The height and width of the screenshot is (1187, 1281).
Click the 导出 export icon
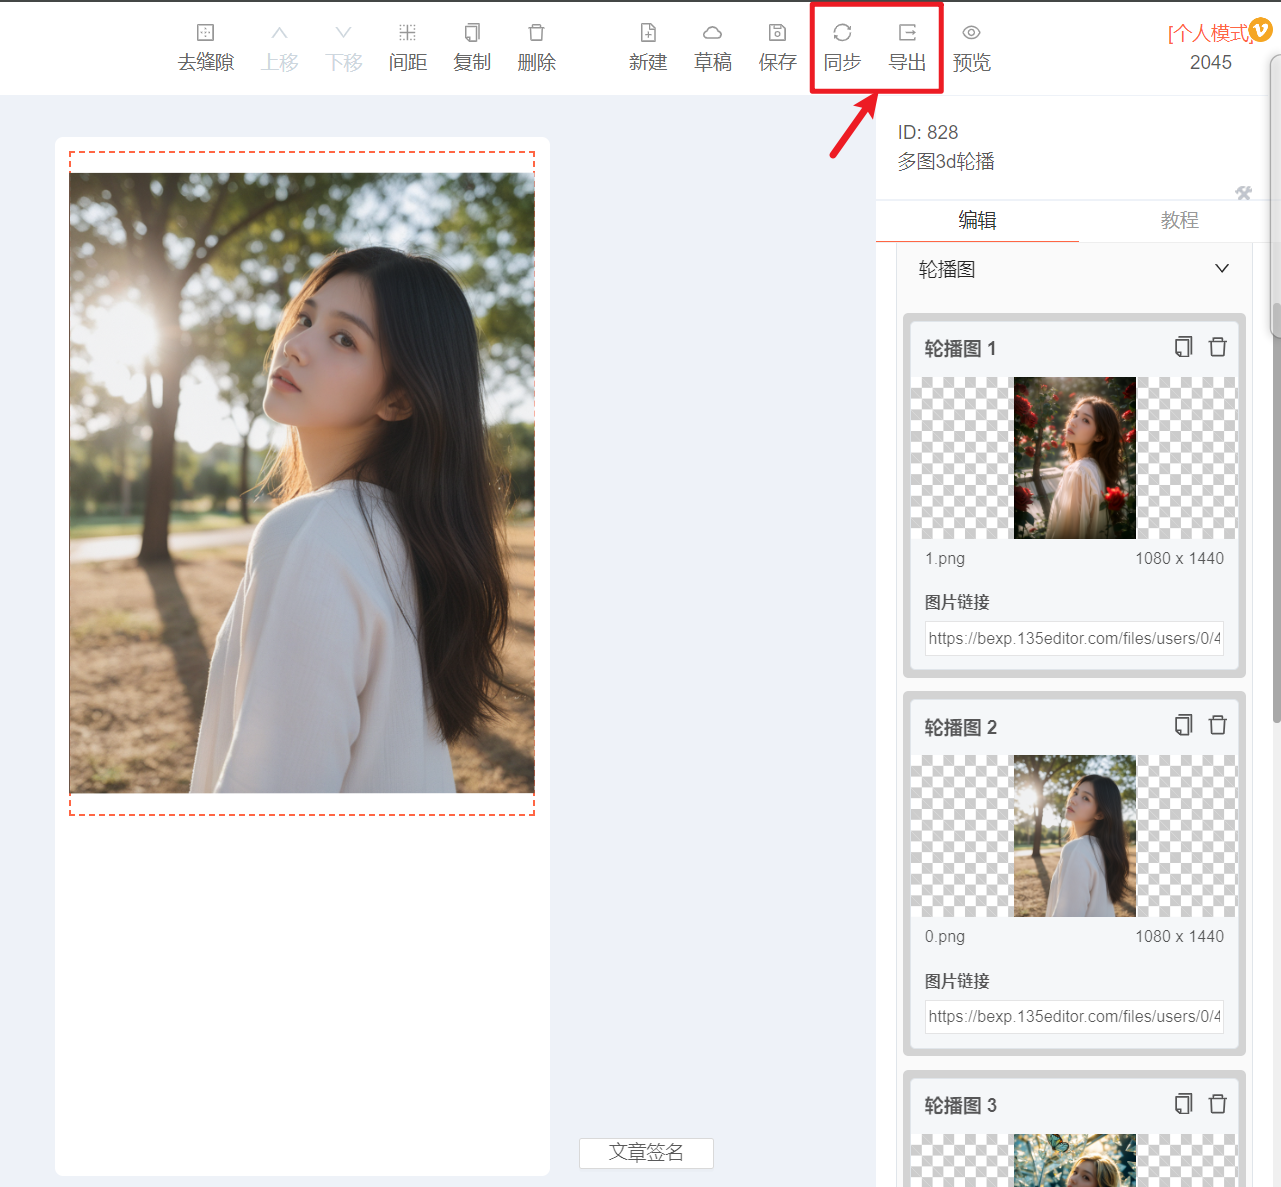coord(907,33)
